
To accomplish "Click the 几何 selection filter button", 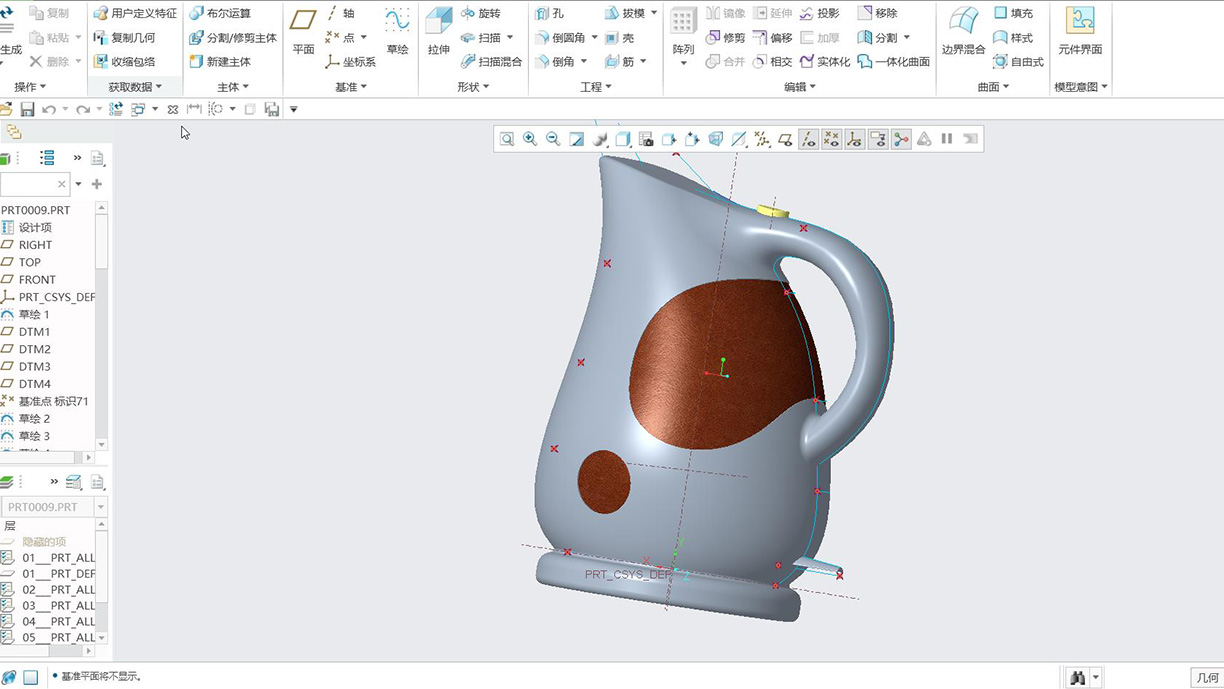I will pyautogui.click(x=1208, y=677).
